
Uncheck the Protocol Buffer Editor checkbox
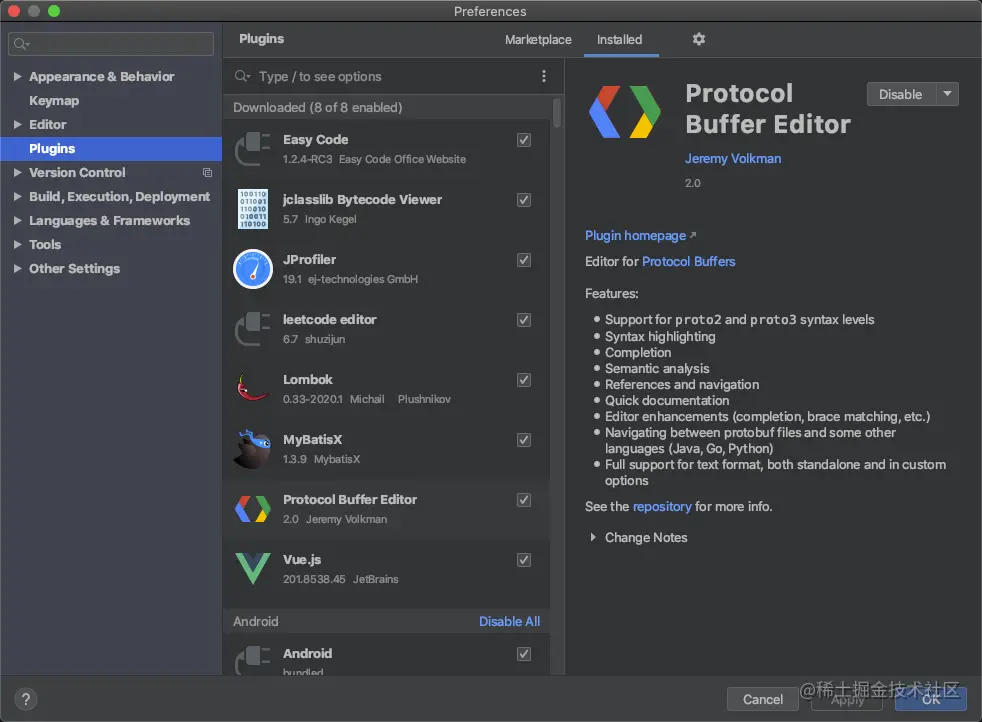pyautogui.click(x=524, y=500)
